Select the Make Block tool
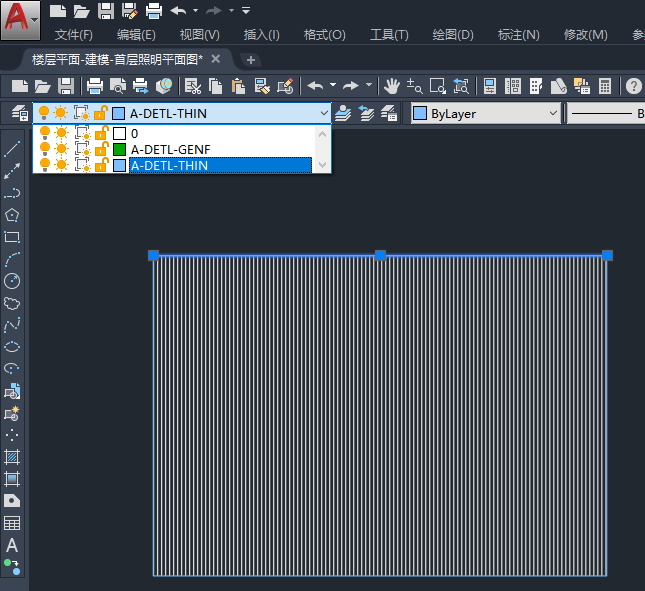The image size is (645, 591). pyautogui.click(x=12, y=413)
